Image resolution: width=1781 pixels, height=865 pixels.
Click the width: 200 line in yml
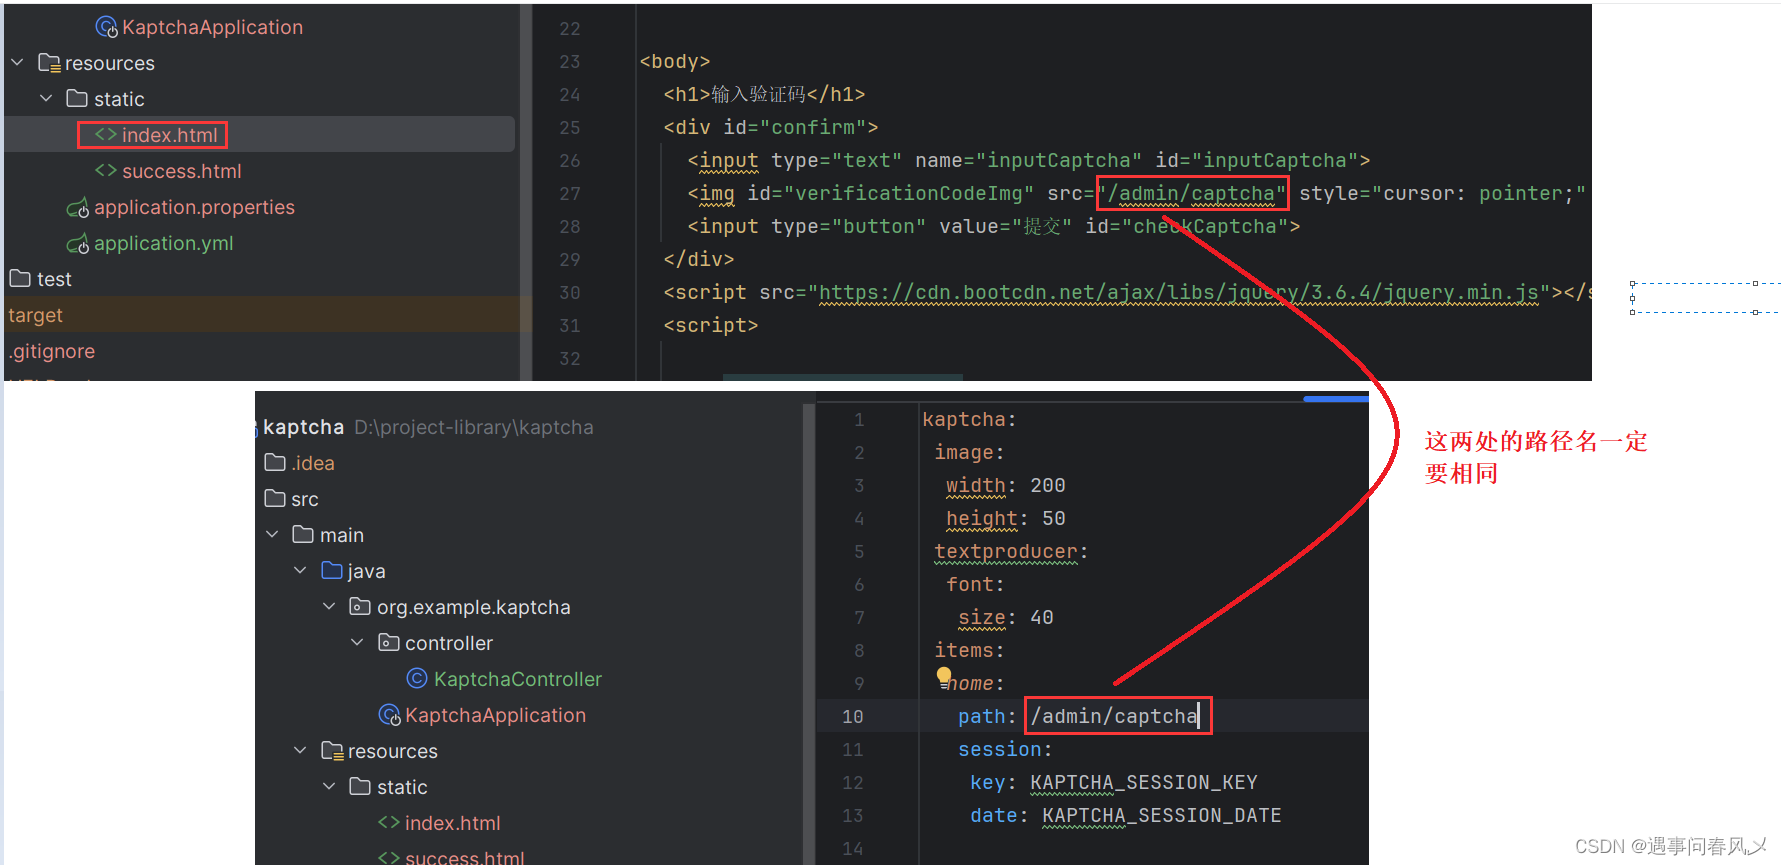1005,485
